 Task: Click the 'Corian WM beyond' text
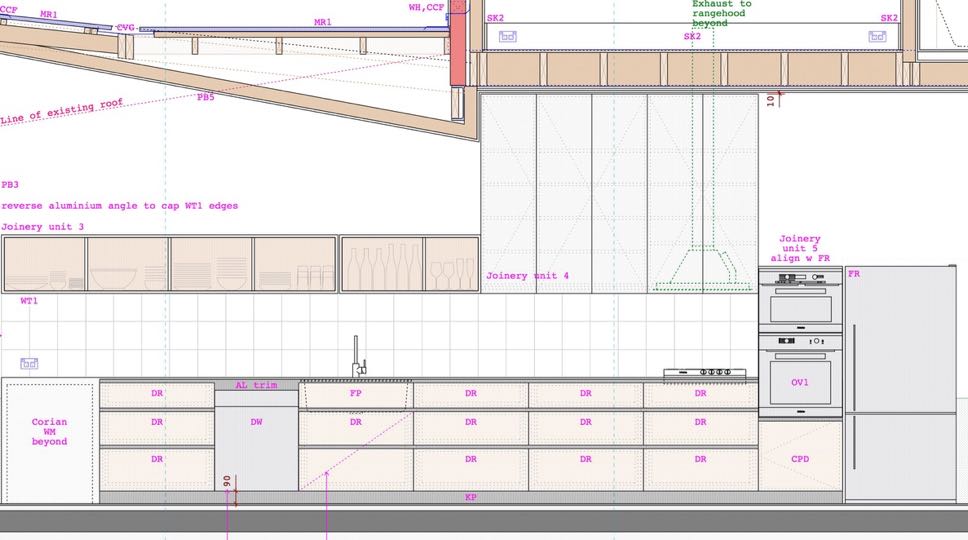49,431
